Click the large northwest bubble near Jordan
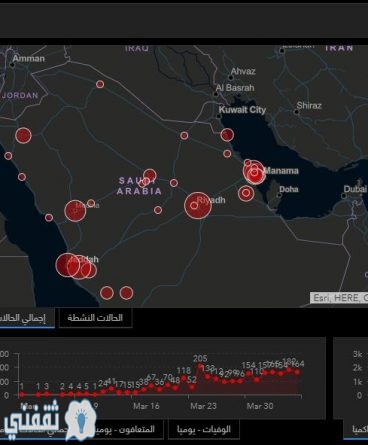The width and height of the screenshot is (368, 445). tap(23, 136)
